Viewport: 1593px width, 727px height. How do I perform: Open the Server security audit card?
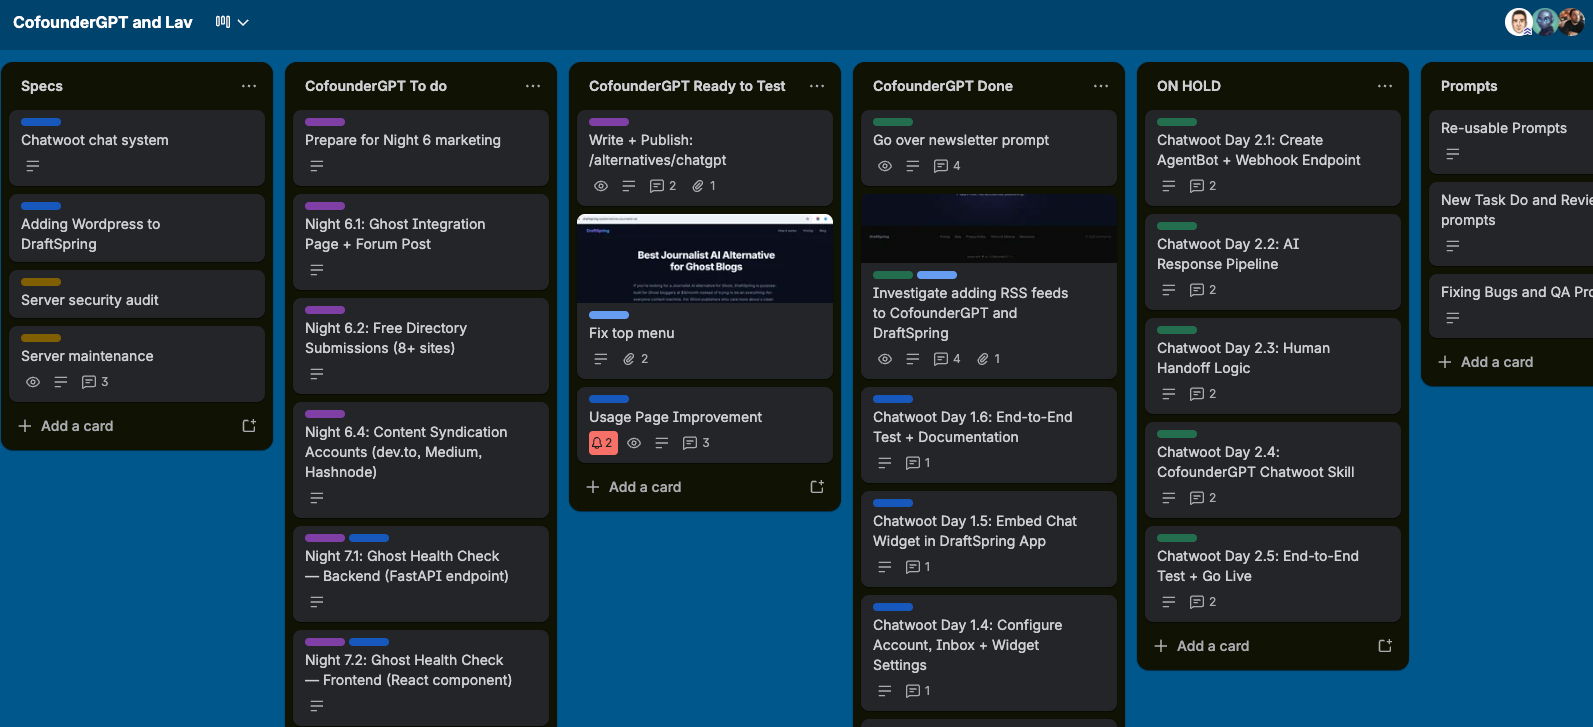click(137, 294)
